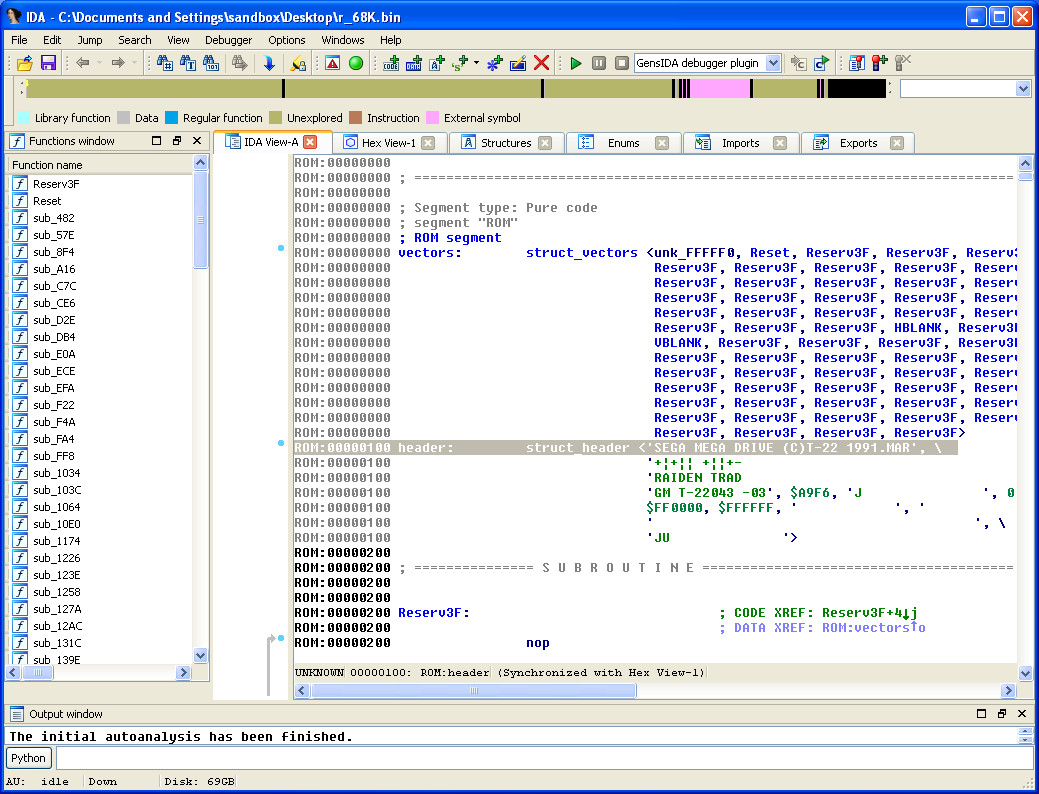Click the green circle toolbar icon
Viewport: 1039px width, 794px height.
coord(355,63)
